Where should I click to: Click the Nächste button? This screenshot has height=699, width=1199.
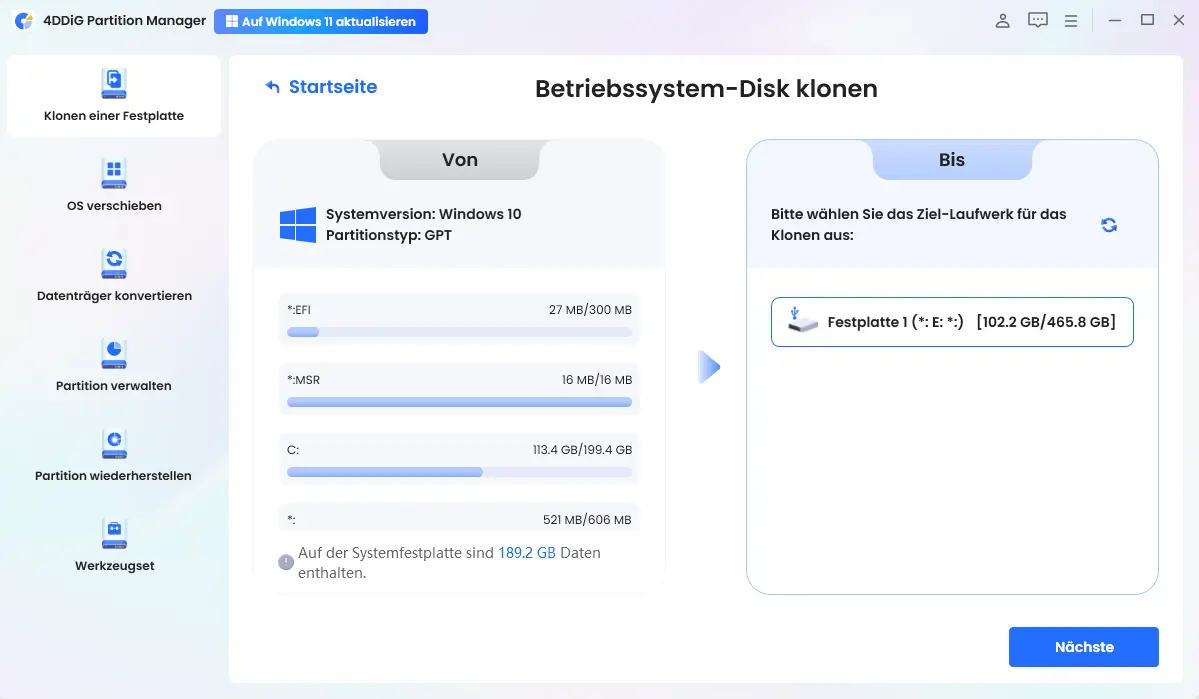click(x=1084, y=647)
